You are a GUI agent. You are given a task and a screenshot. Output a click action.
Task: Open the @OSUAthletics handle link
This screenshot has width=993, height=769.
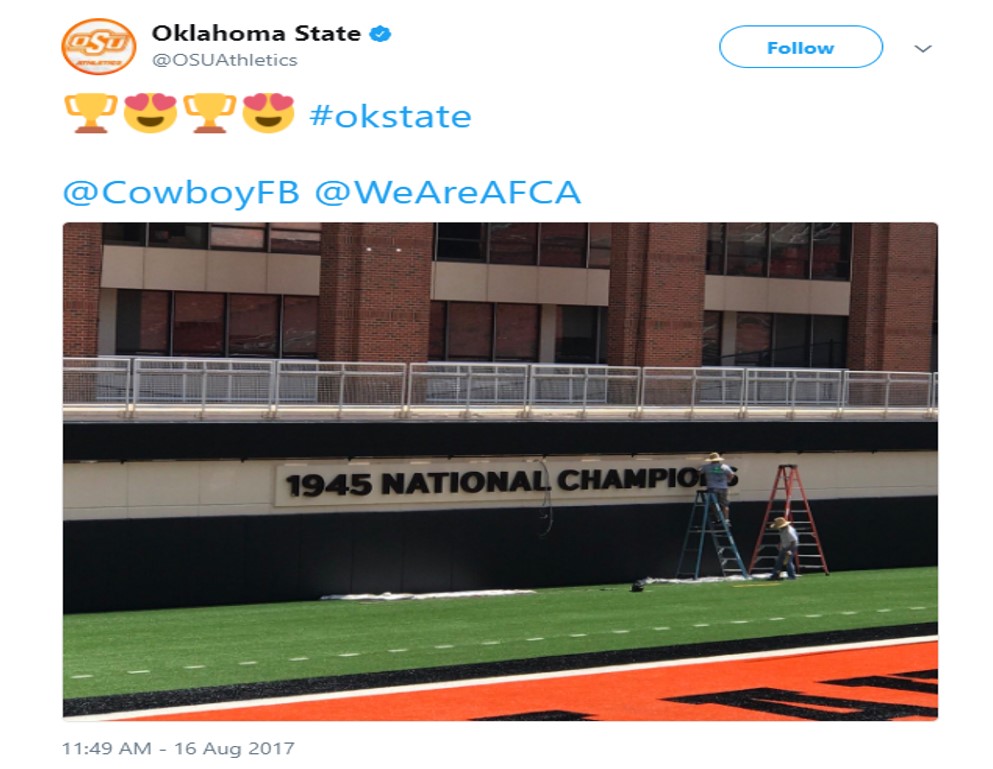coord(224,60)
